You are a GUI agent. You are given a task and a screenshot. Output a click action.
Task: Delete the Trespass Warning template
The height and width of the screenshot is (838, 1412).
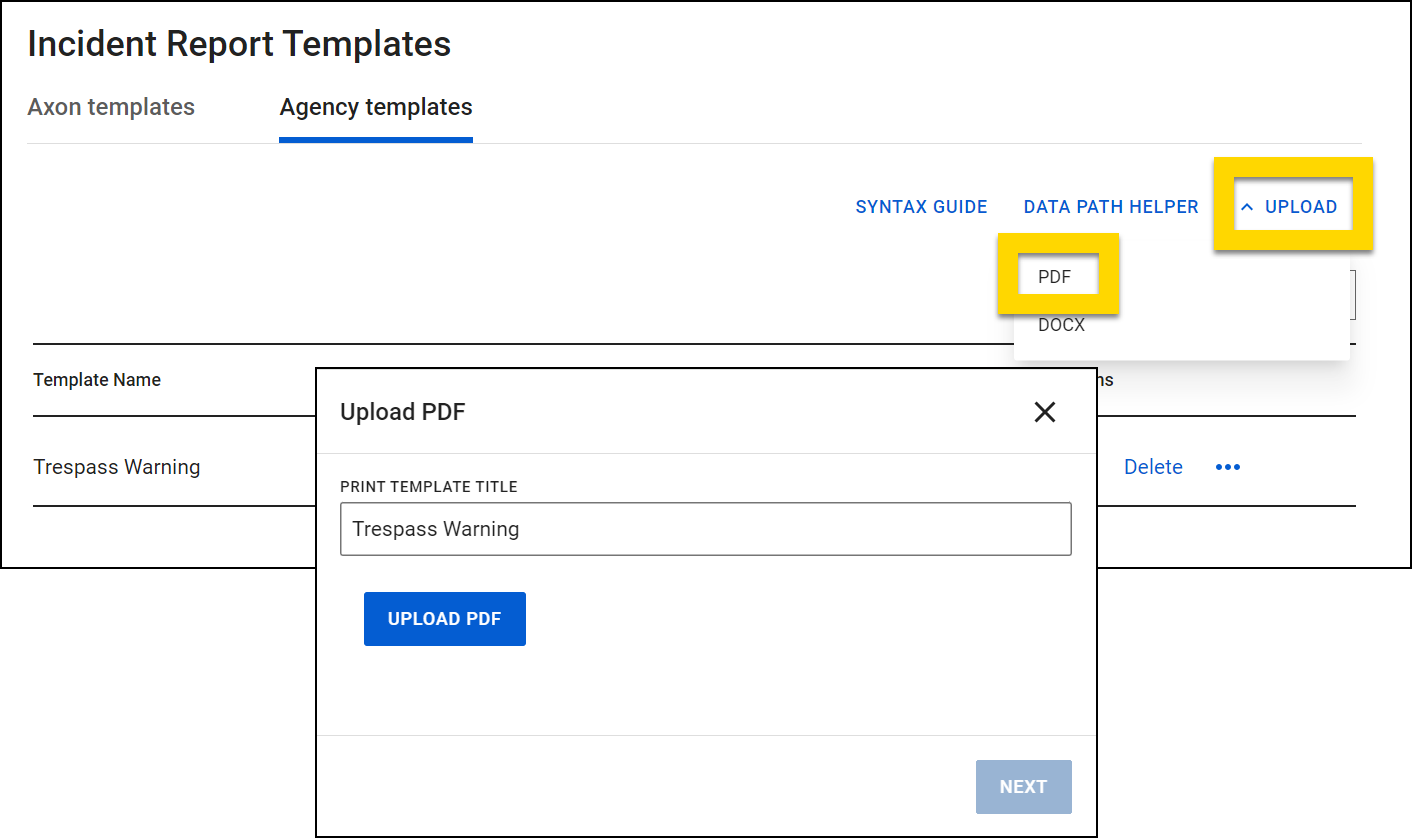pyautogui.click(x=1153, y=467)
